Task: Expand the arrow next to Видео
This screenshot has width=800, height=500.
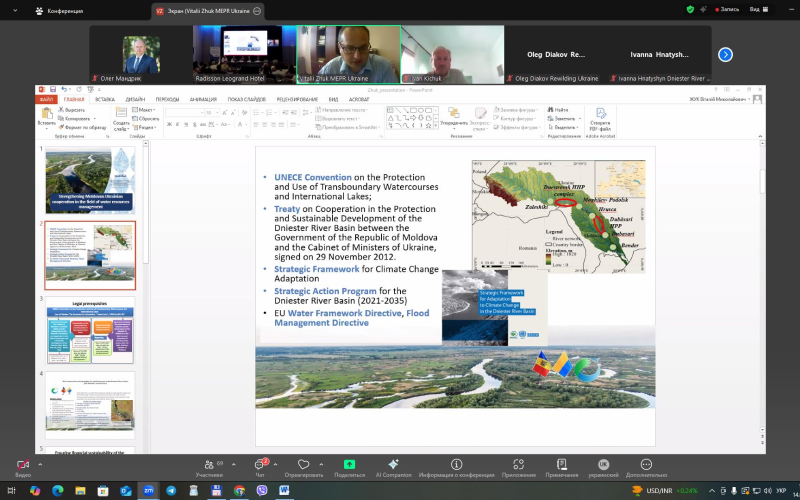Action: pyautogui.click(x=40, y=464)
